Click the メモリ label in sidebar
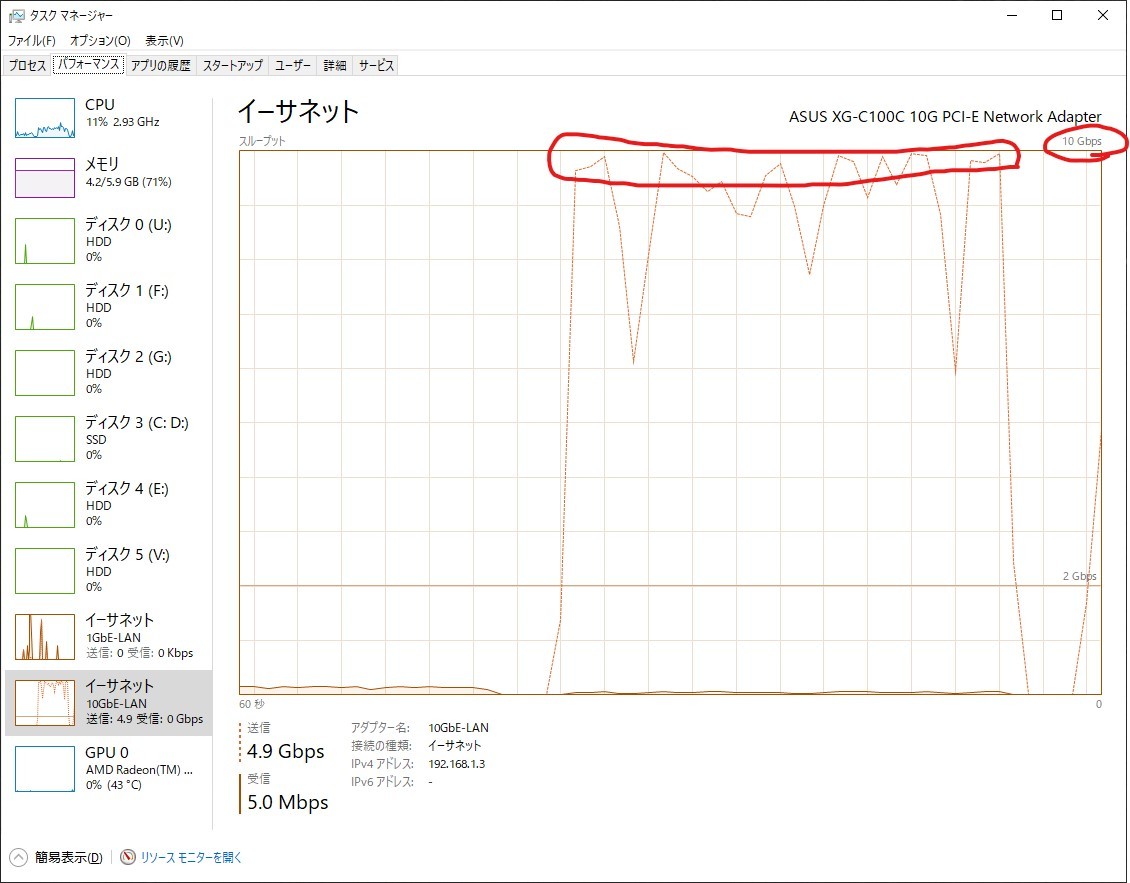Image resolution: width=1130 pixels, height=883 pixels. click(102, 164)
